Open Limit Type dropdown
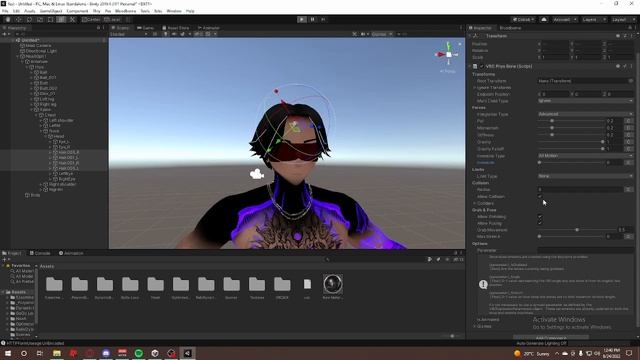The image size is (640, 360). (x=585, y=176)
